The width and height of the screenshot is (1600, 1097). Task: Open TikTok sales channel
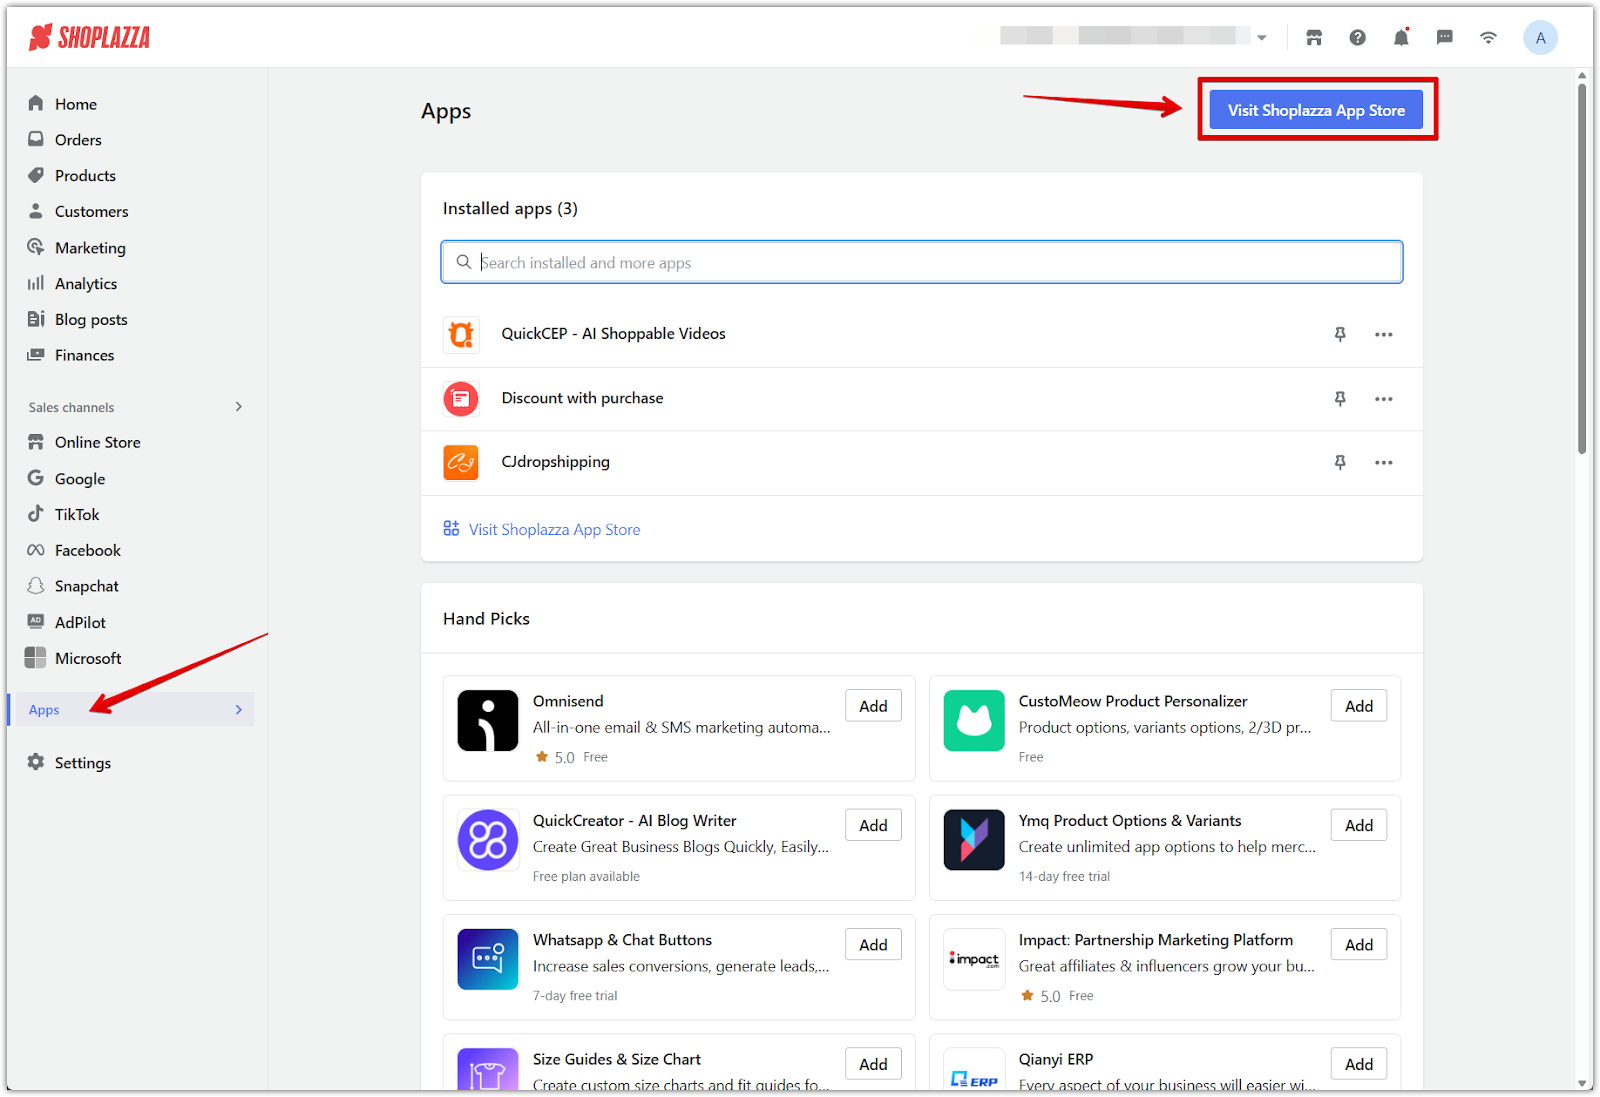pyautogui.click(x=77, y=515)
